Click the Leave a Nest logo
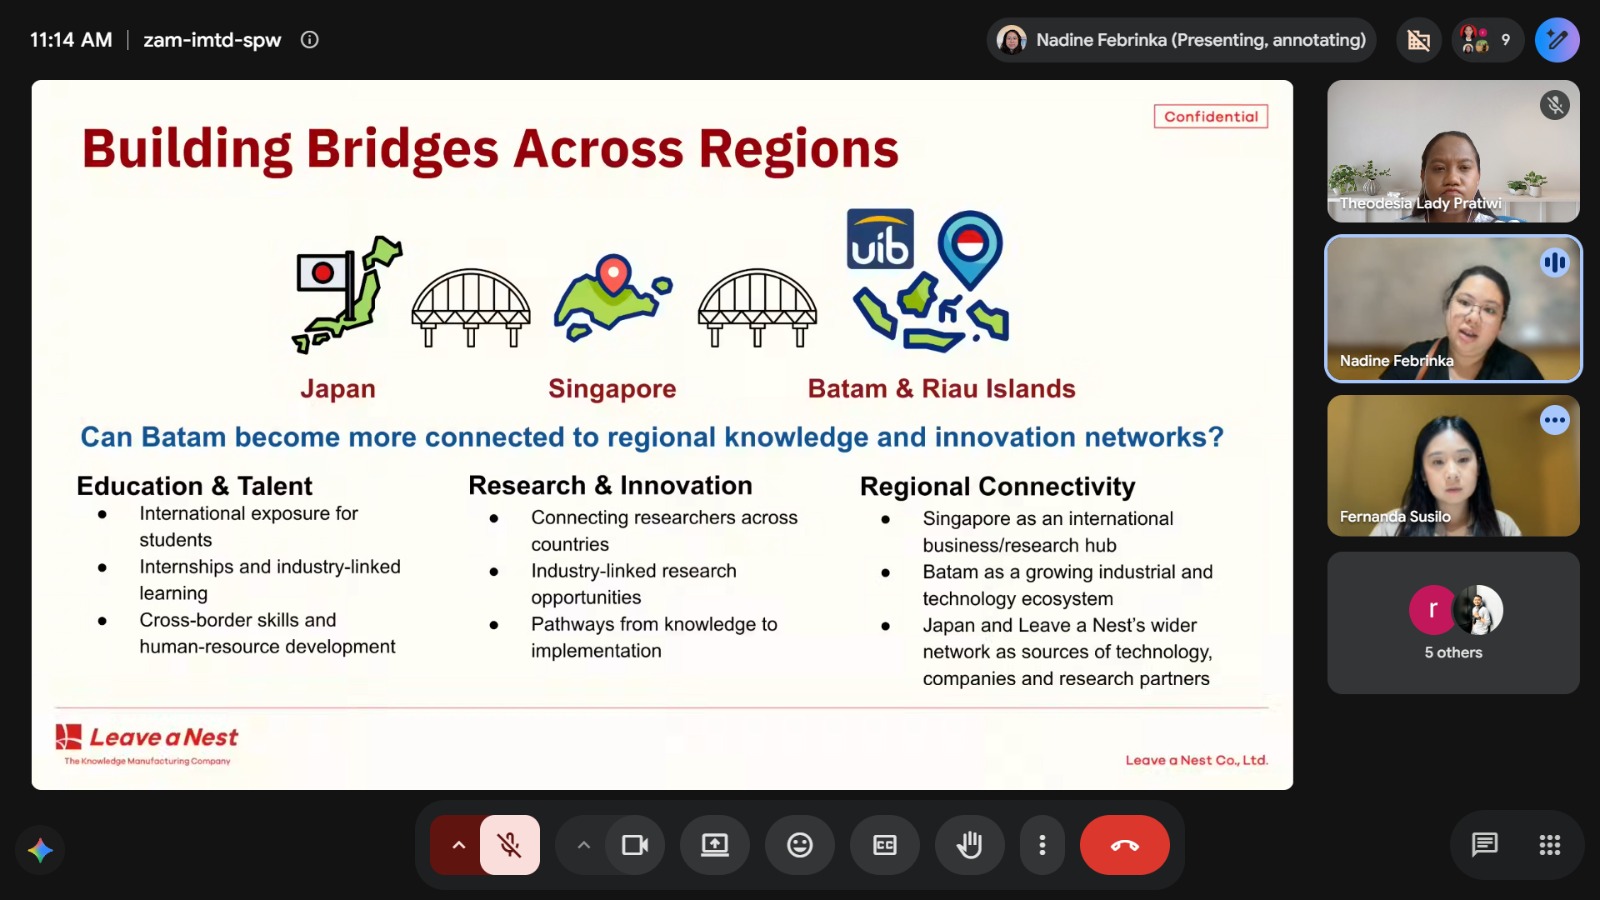 [x=147, y=743]
